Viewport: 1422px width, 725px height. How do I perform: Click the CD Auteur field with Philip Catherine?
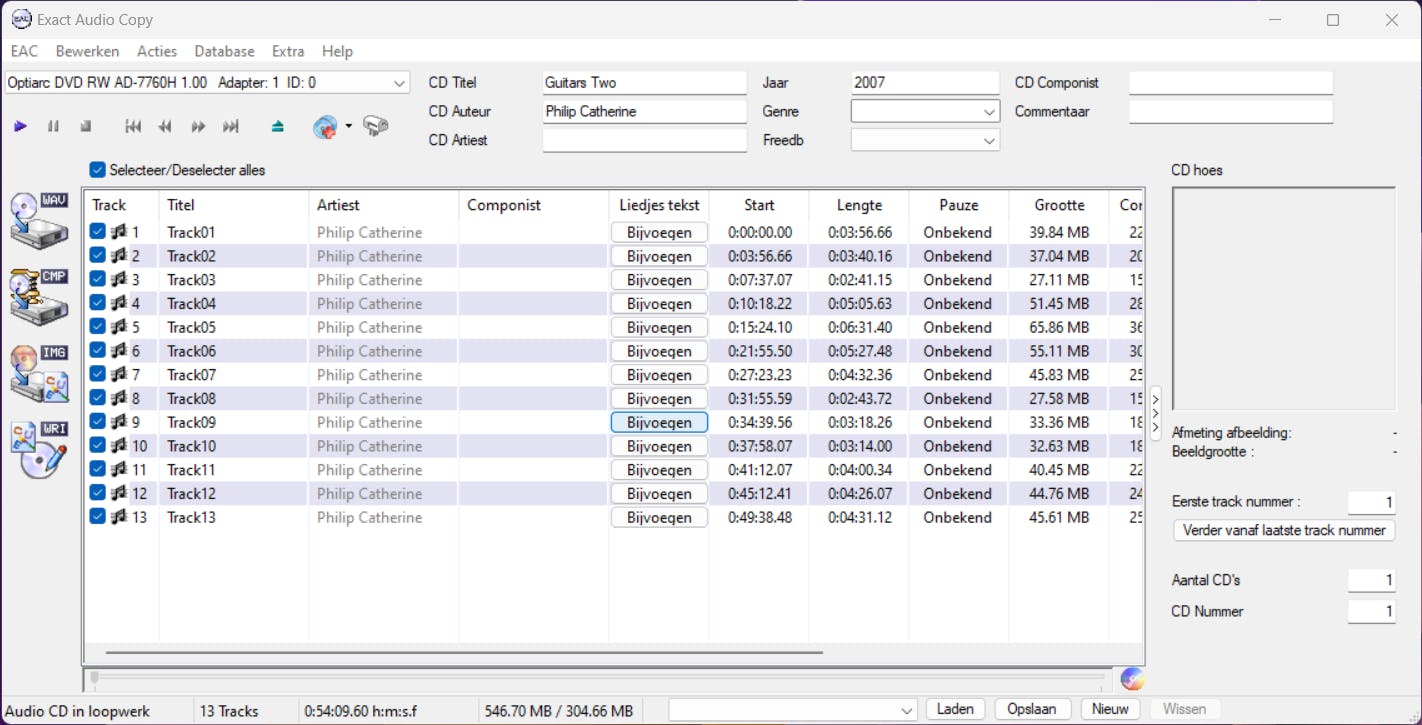[x=645, y=112]
